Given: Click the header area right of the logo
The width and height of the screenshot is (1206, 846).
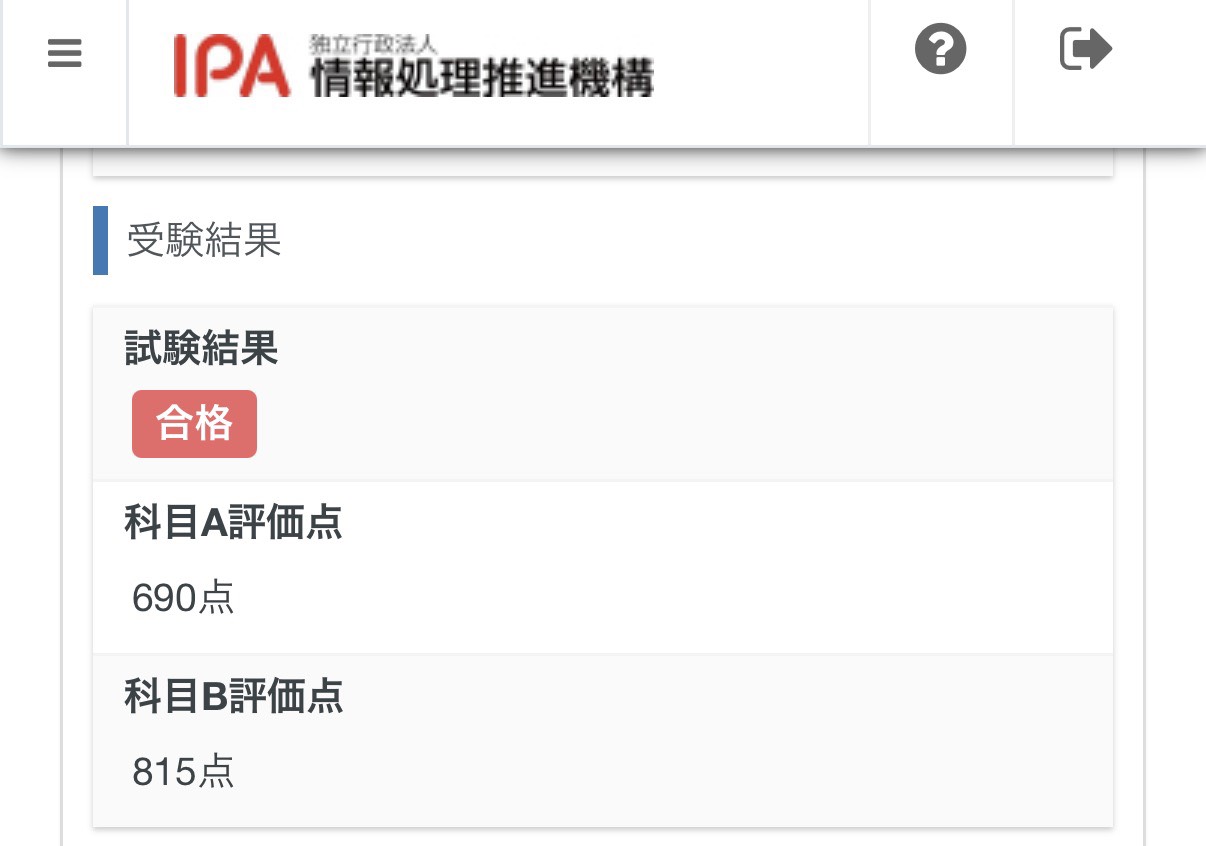Looking at the screenshot, I should click(x=760, y=70).
